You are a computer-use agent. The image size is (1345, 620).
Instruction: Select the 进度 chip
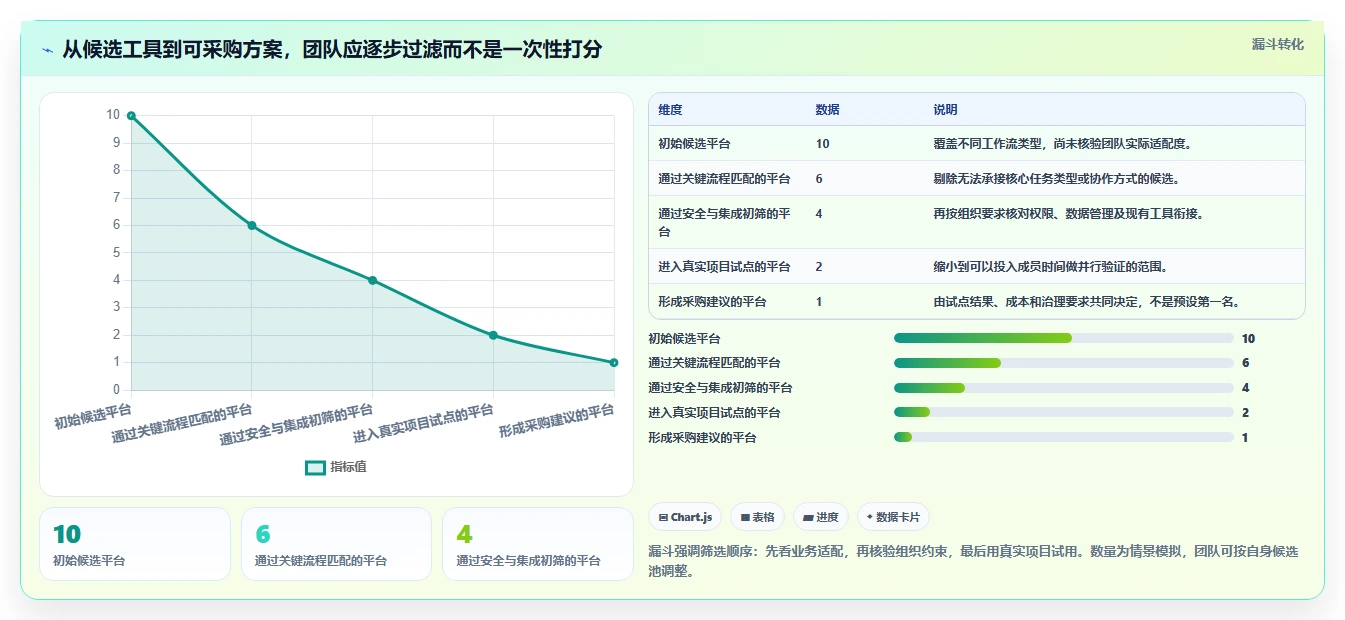click(x=820, y=517)
